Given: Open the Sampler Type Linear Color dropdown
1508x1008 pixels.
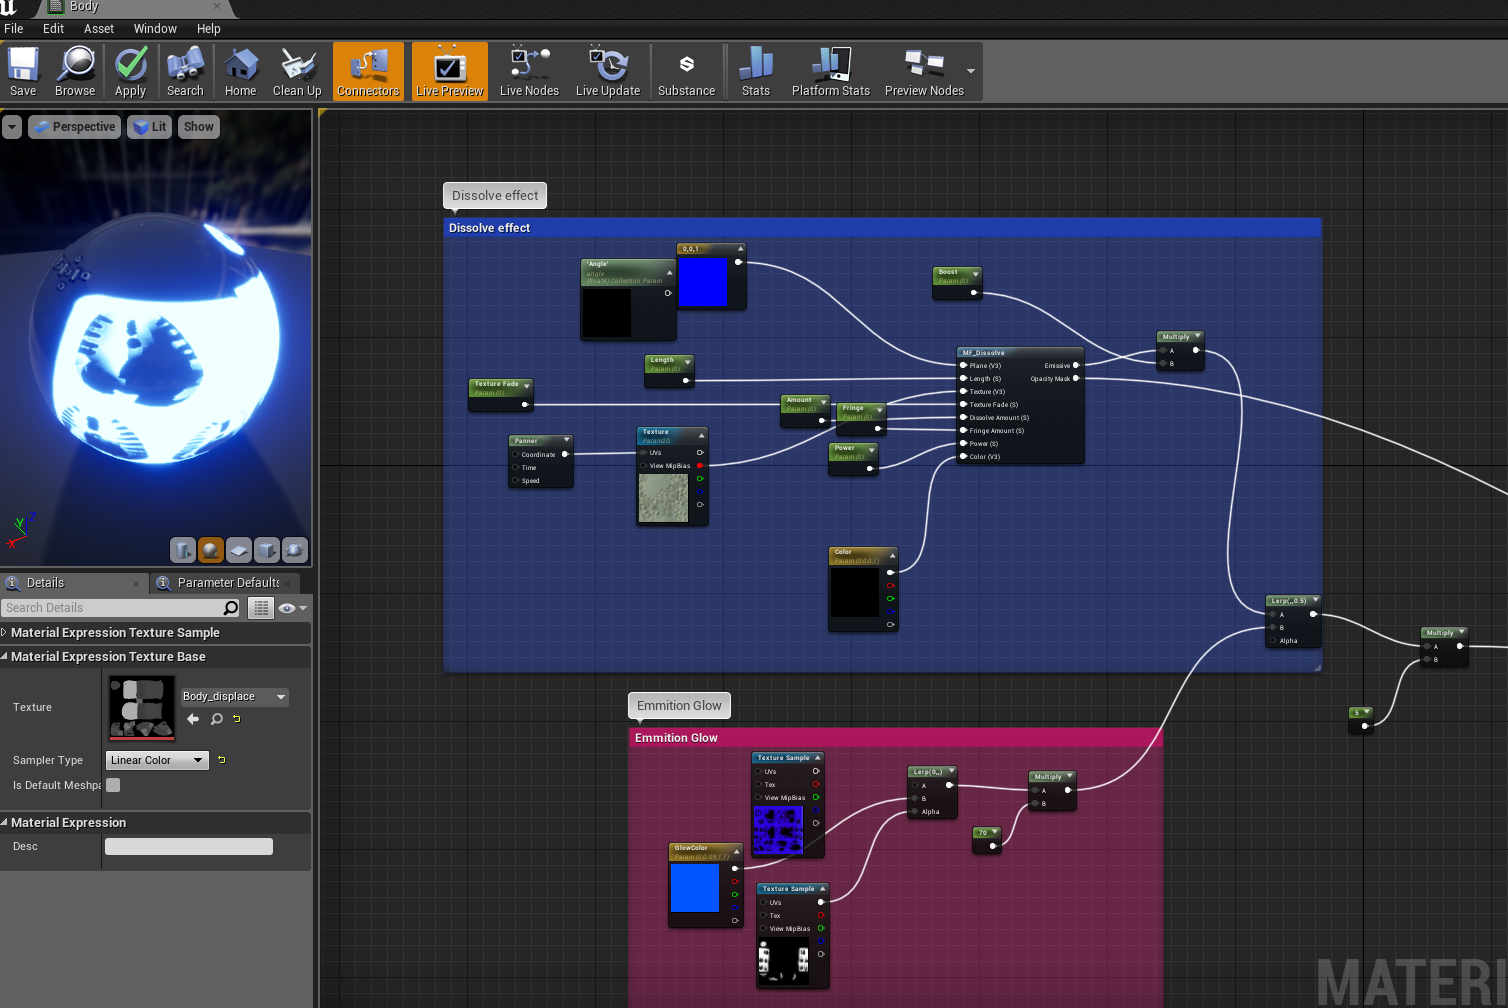Looking at the screenshot, I should (157, 760).
